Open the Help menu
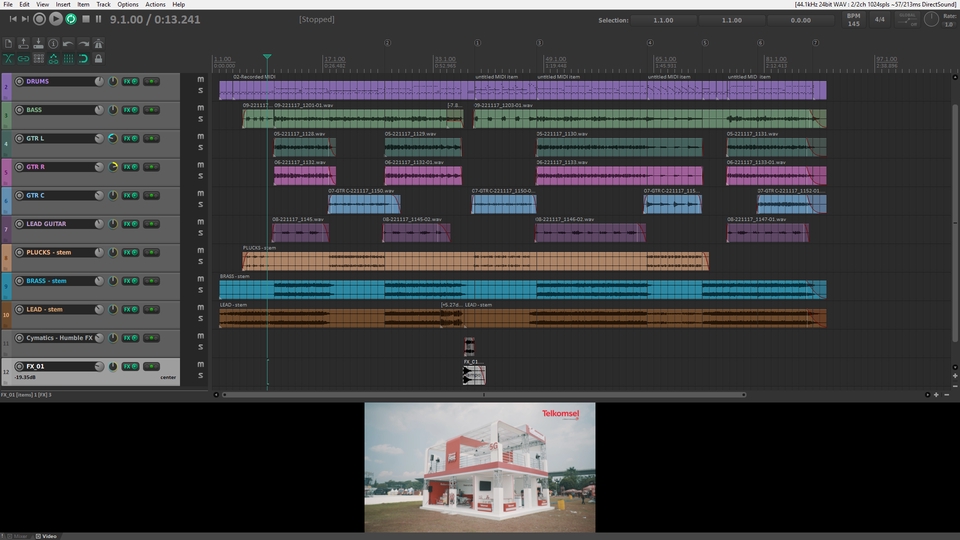This screenshot has width=960, height=540. pyautogui.click(x=179, y=4)
